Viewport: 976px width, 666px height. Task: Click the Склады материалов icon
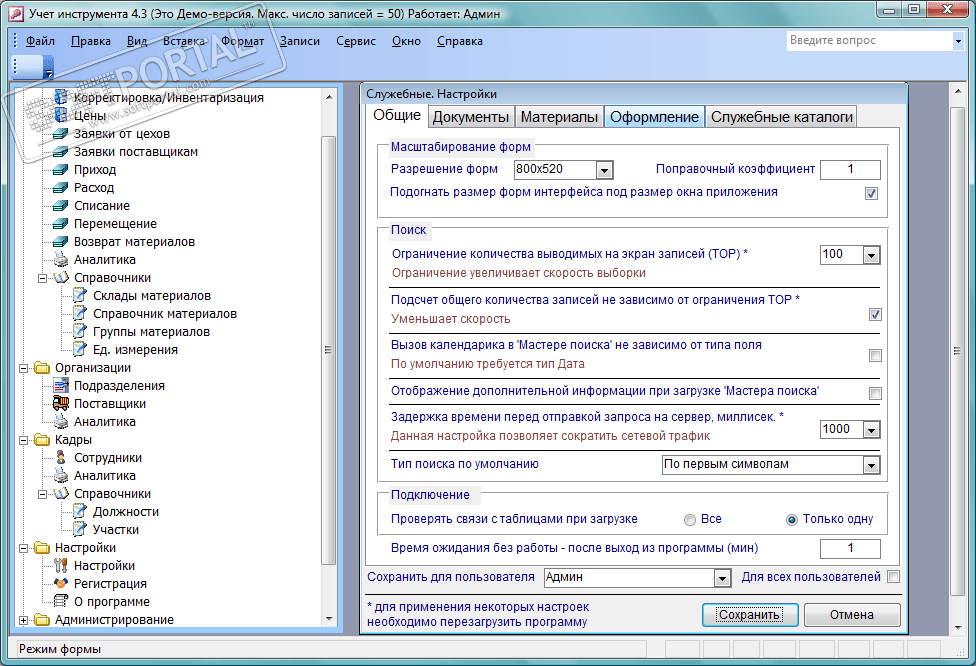(x=80, y=295)
